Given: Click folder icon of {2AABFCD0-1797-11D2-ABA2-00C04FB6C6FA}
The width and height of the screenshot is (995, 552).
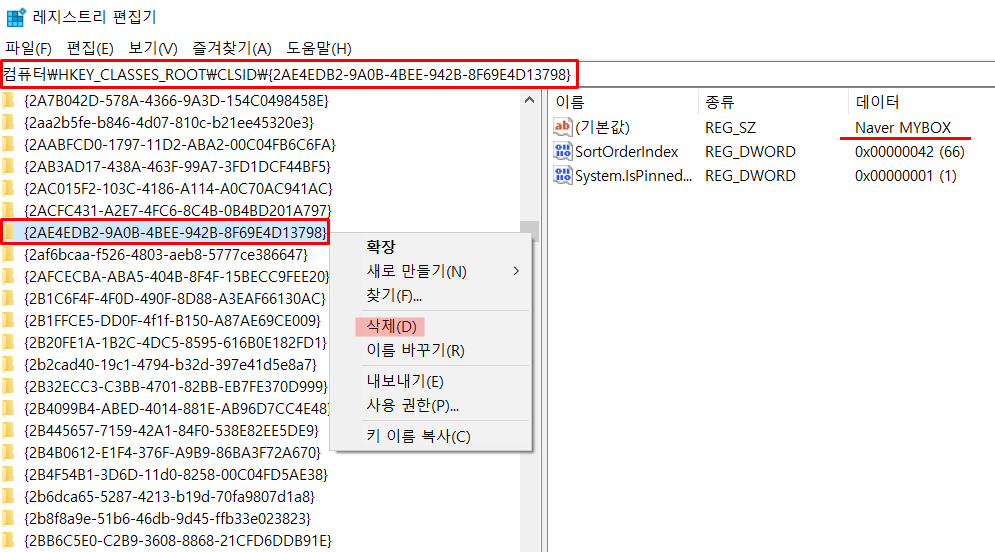Looking at the screenshot, I should click(8, 145).
